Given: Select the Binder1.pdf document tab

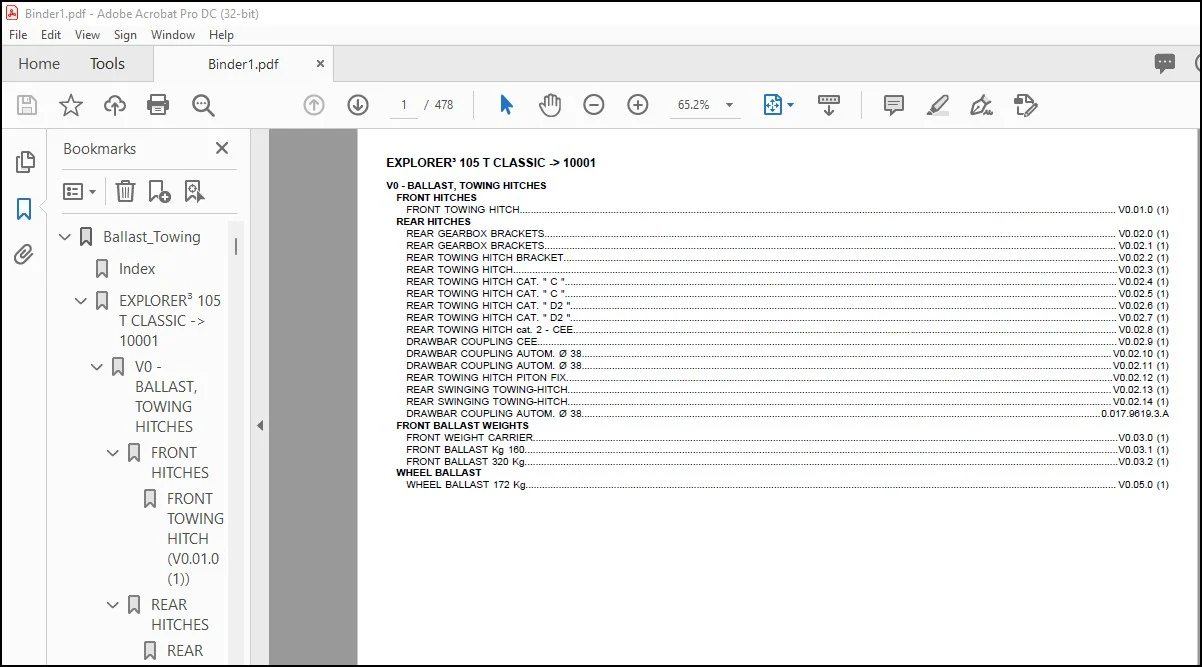Looking at the screenshot, I should tap(243, 64).
